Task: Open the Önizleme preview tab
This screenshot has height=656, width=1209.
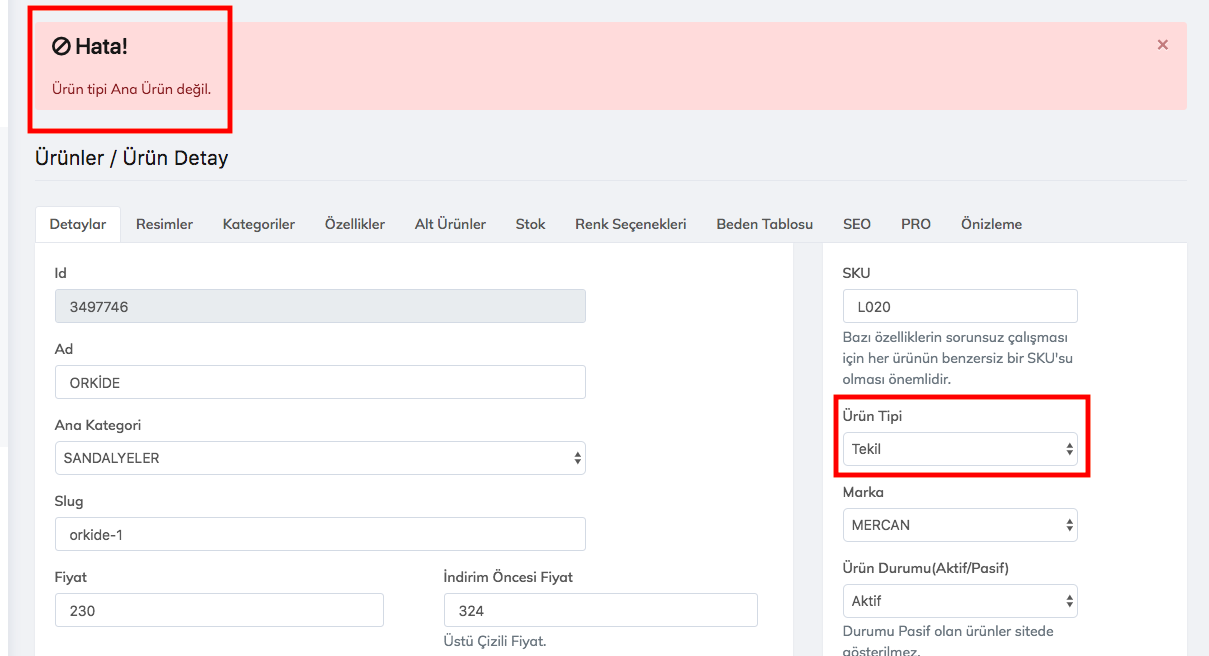Action: click(x=991, y=224)
